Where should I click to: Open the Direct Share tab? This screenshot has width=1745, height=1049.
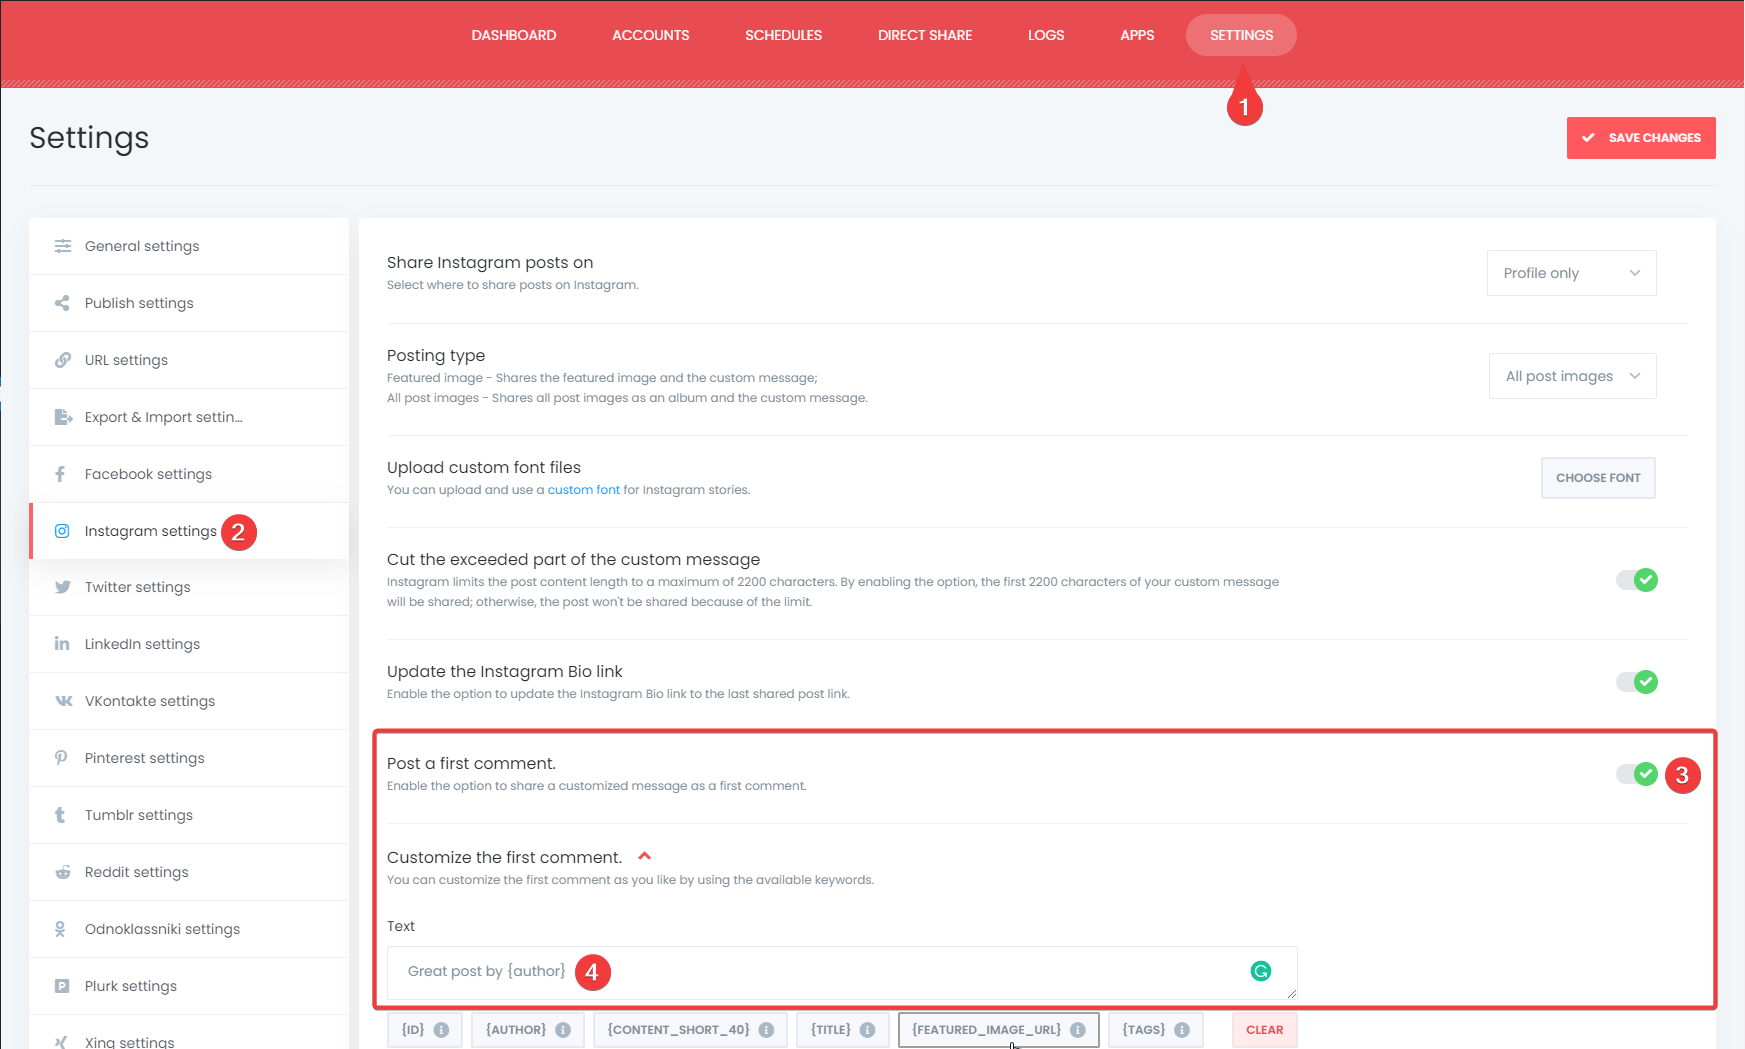(925, 35)
